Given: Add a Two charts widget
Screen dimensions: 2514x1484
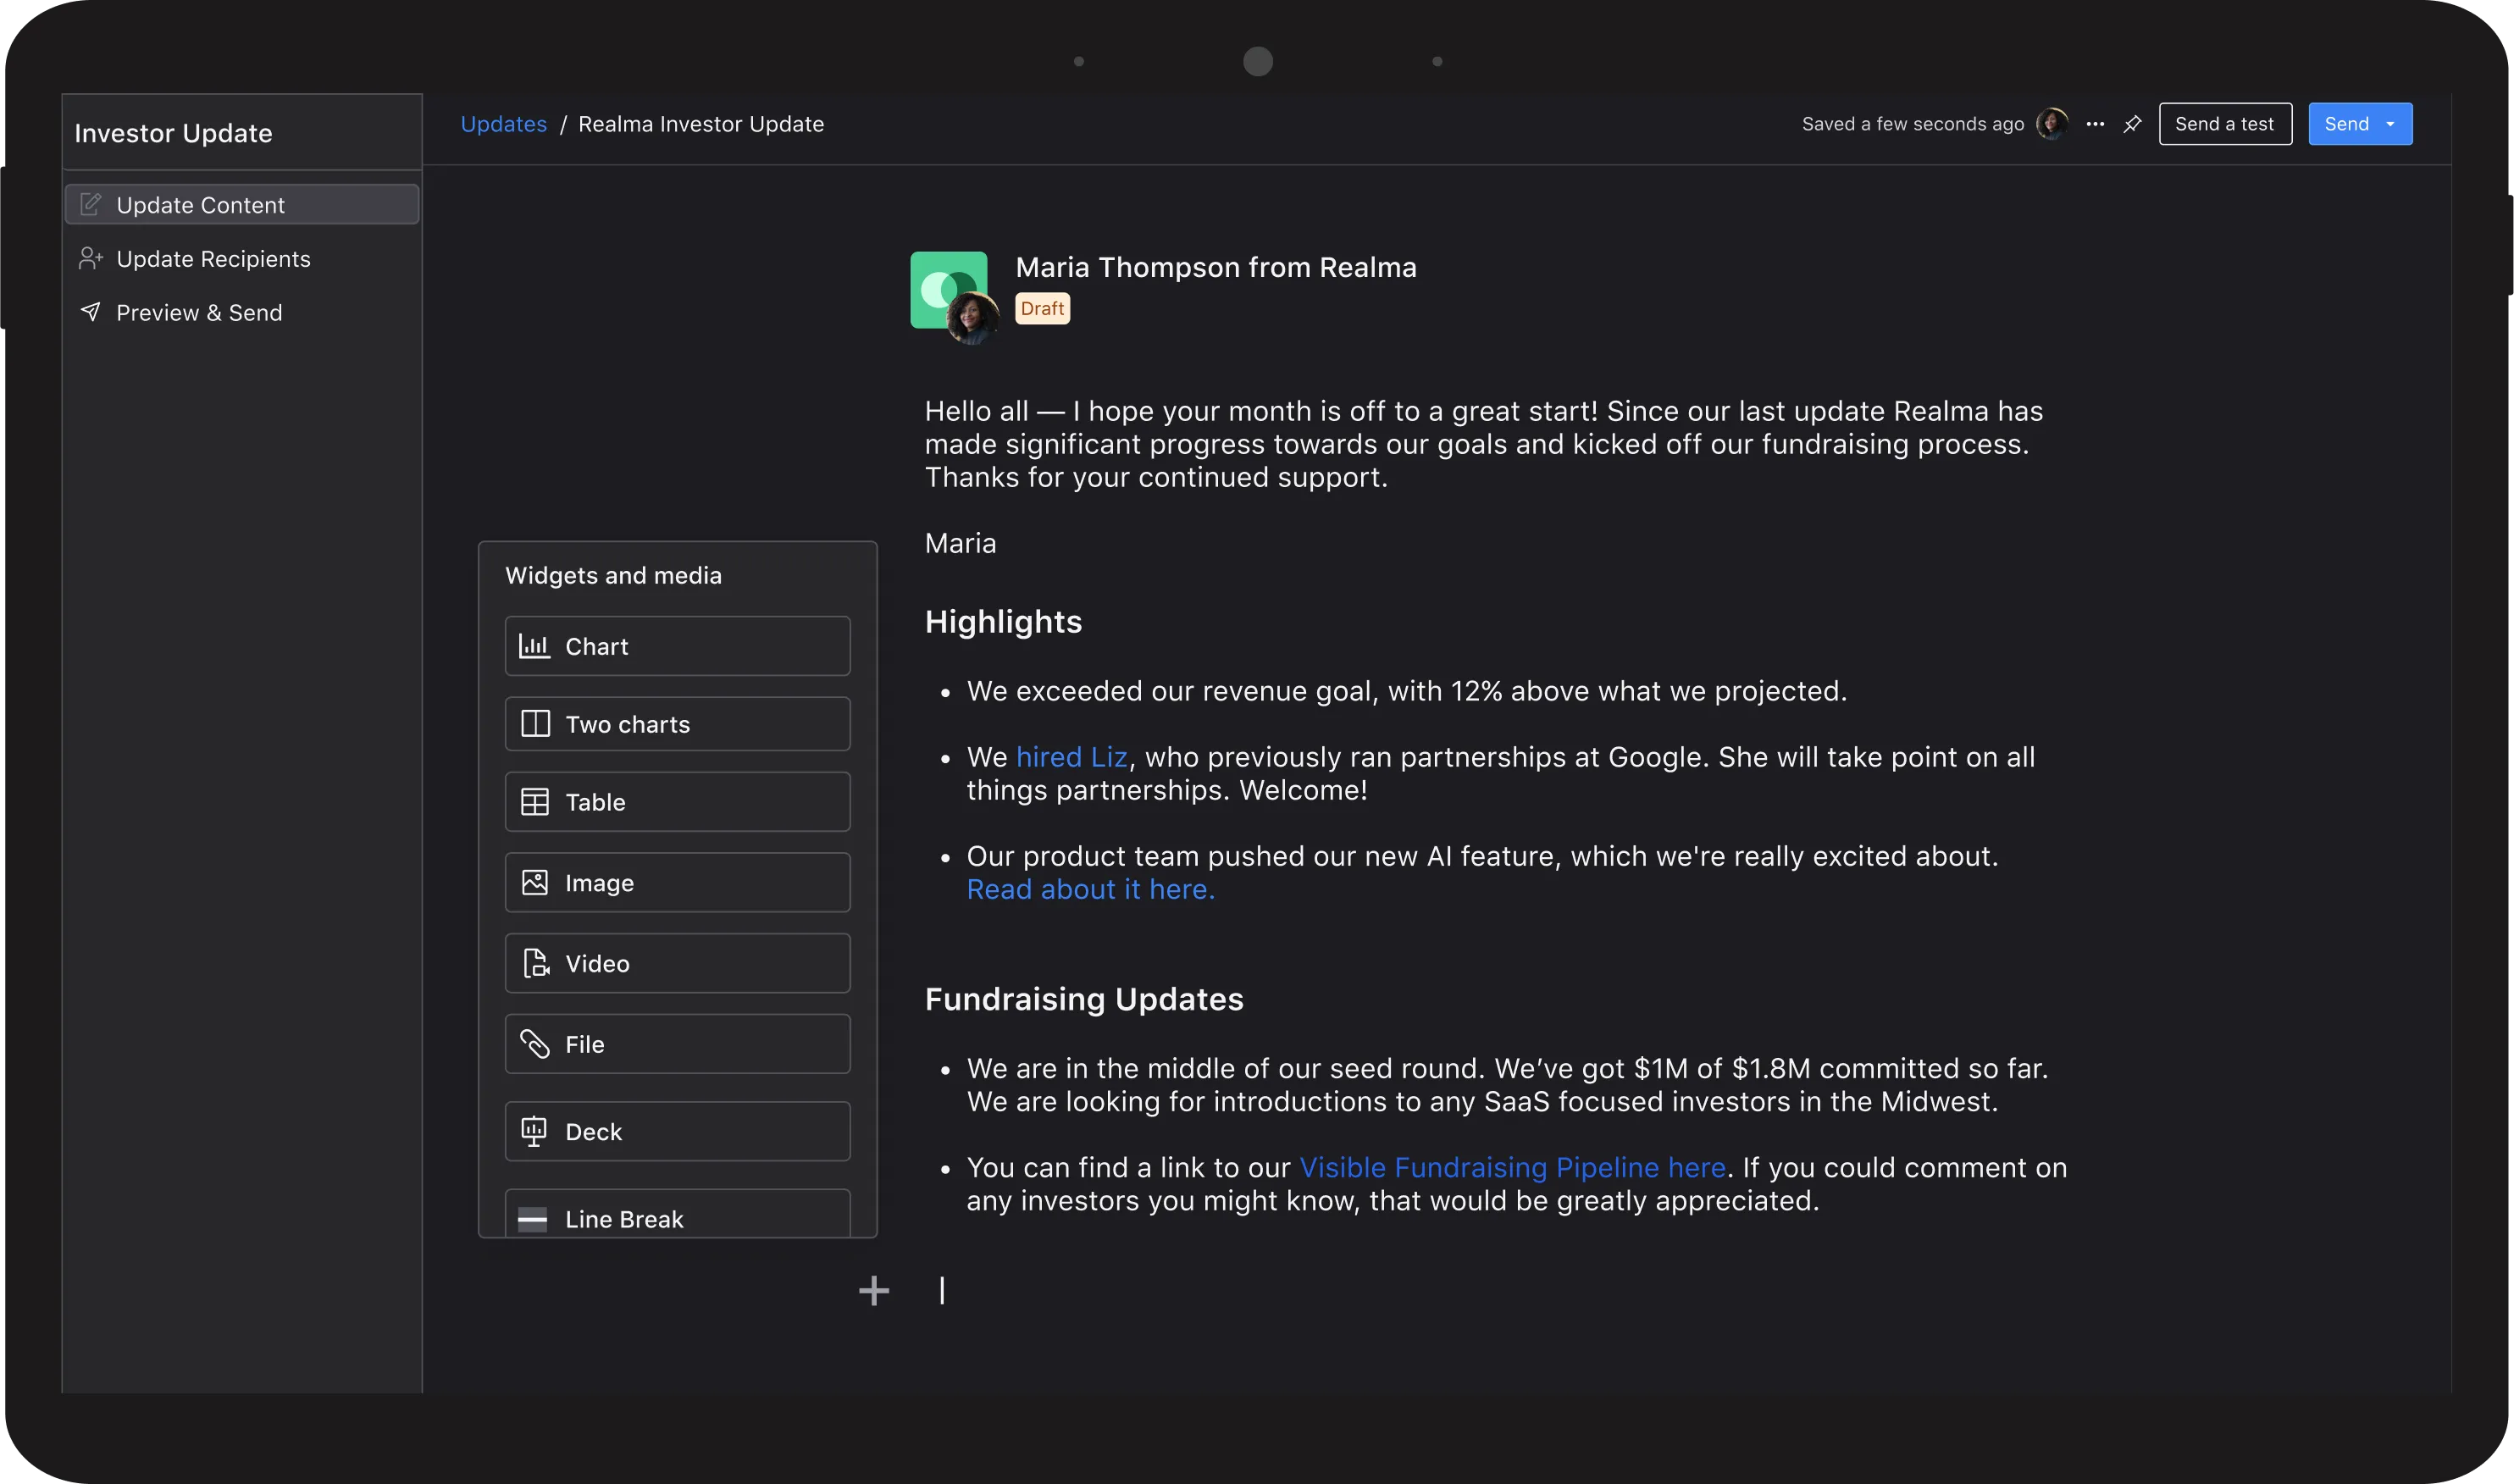Looking at the screenshot, I should point(677,724).
